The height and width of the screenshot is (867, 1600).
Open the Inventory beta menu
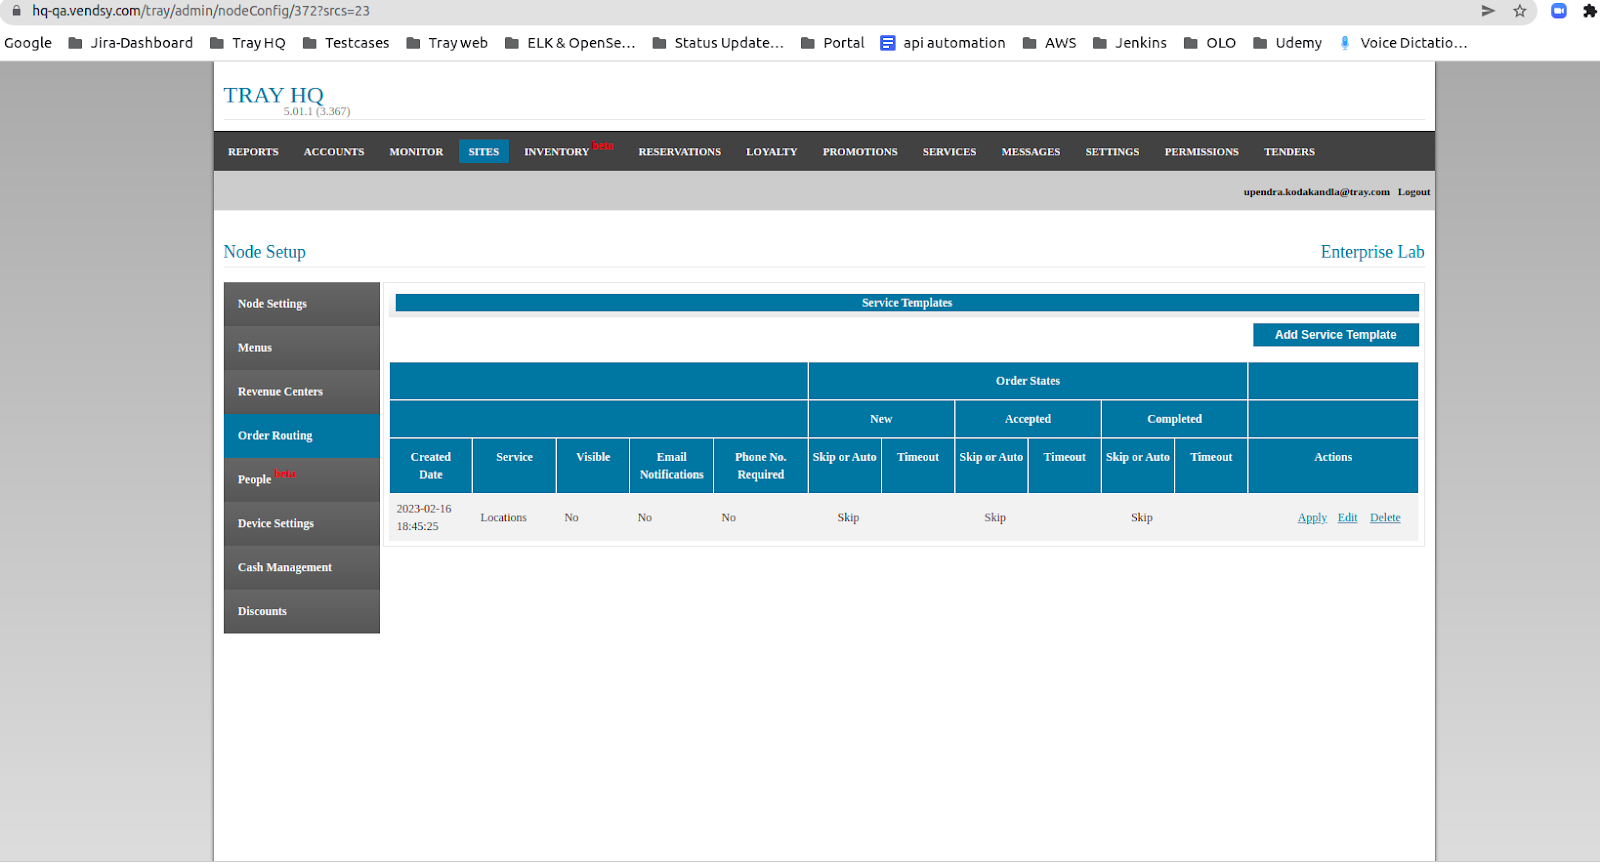[x=557, y=152]
